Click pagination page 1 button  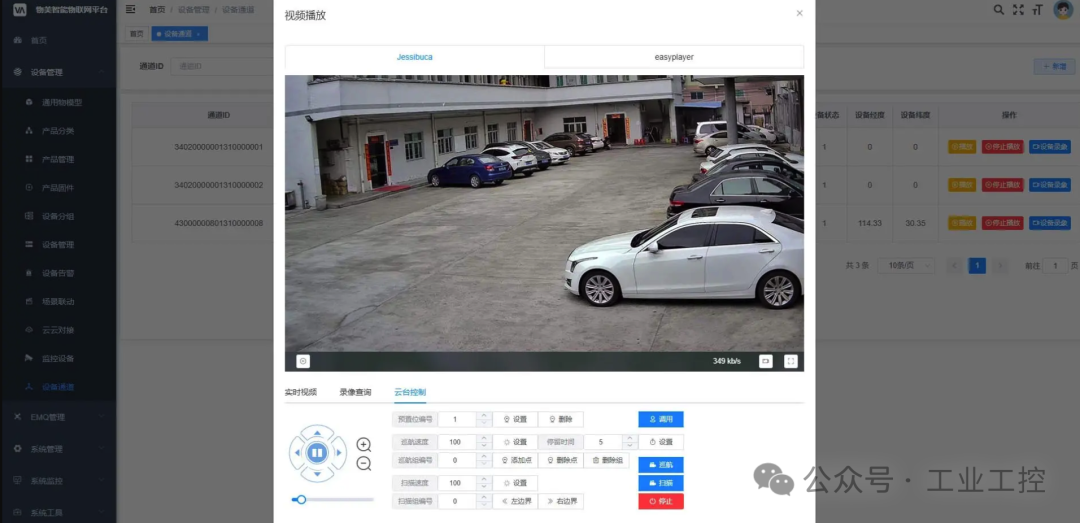(x=977, y=265)
